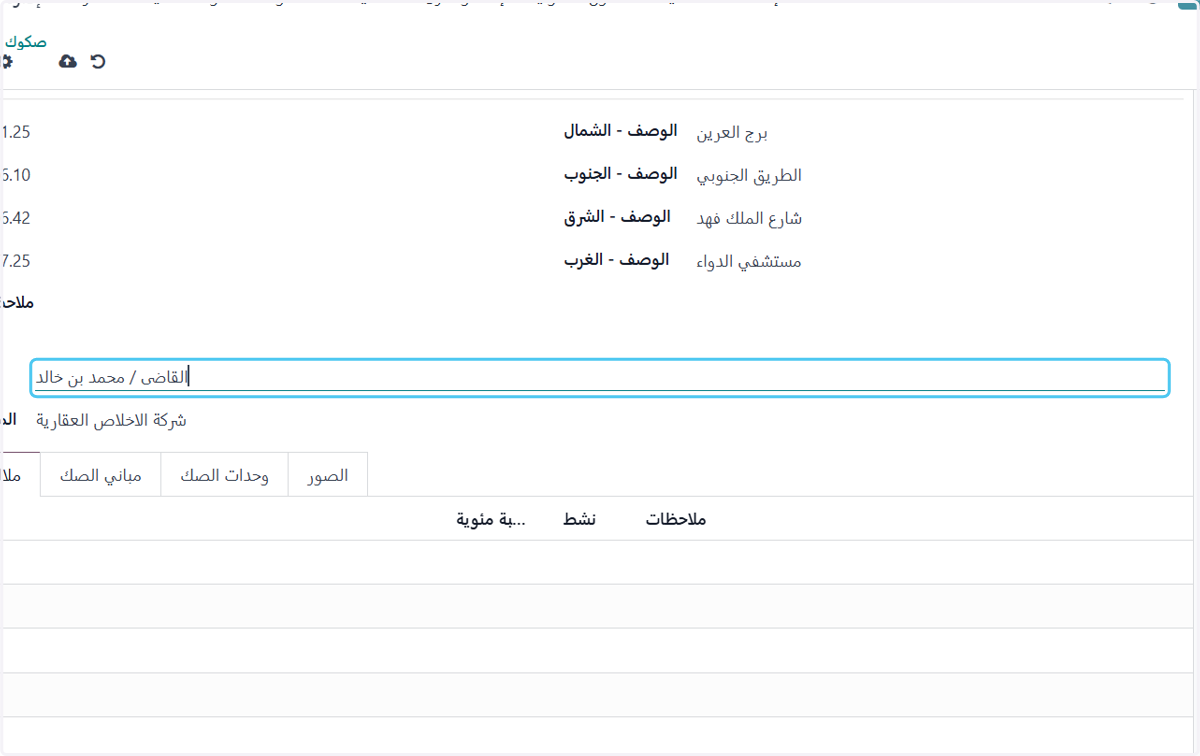
Task: Click the الوصف - الشمال label
Action: [x=620, y=131]
